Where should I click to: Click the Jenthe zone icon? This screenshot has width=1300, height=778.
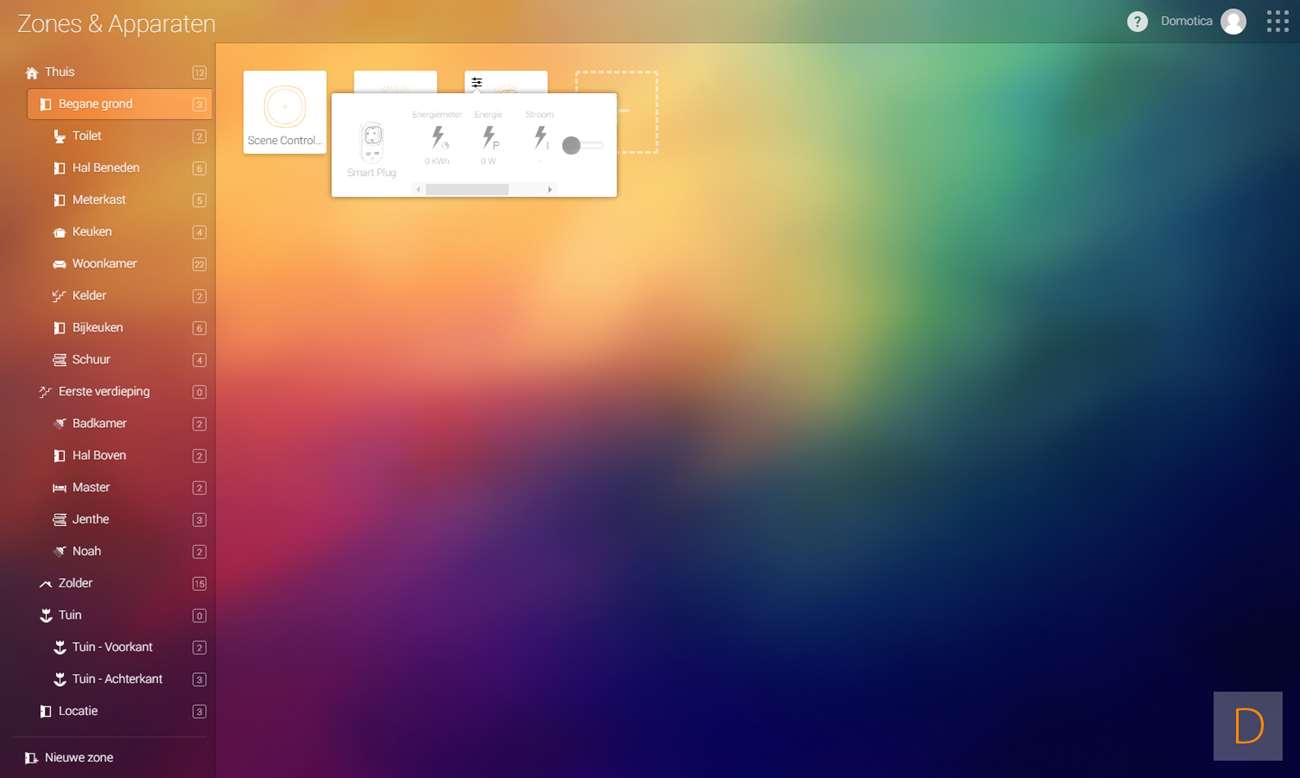pyautogui.click(x=60, y=520)
